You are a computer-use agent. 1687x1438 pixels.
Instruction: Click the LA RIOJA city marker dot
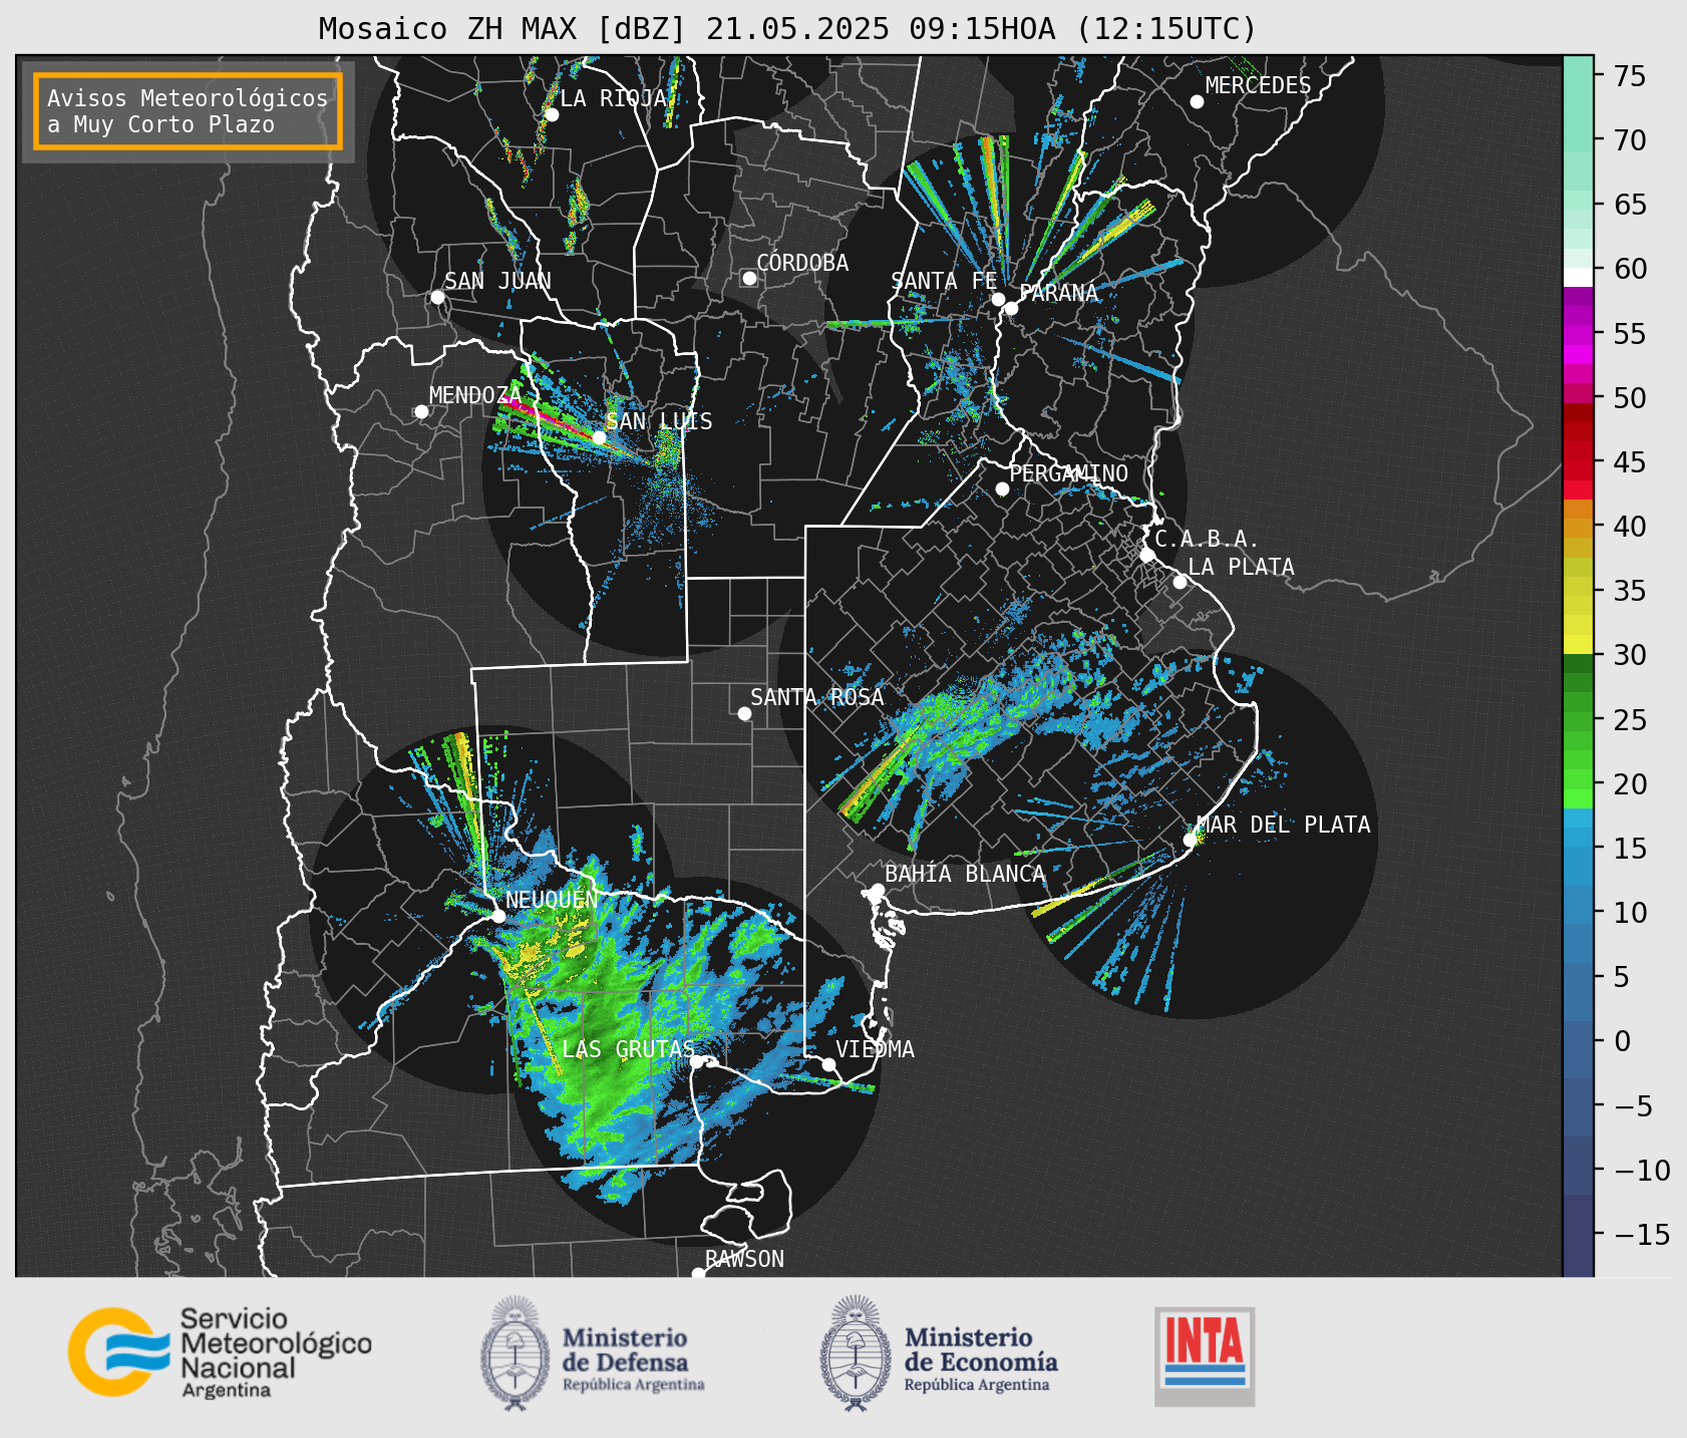pyautogui.click(x=551, y=115)
